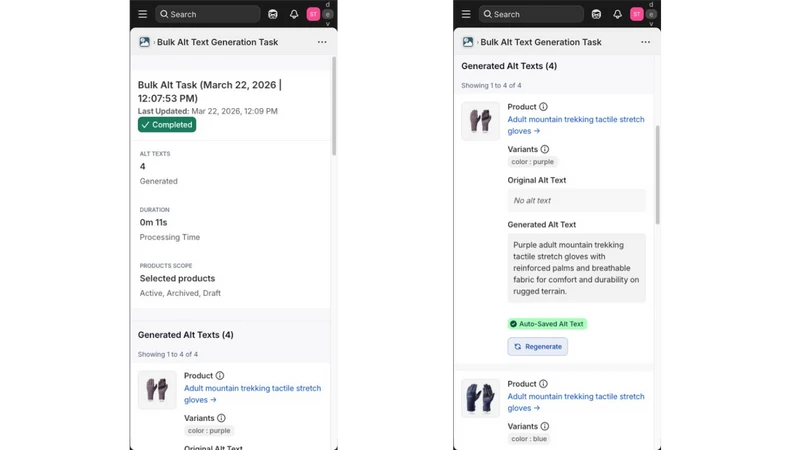Open notifications bell in right panel

(617, 14)
